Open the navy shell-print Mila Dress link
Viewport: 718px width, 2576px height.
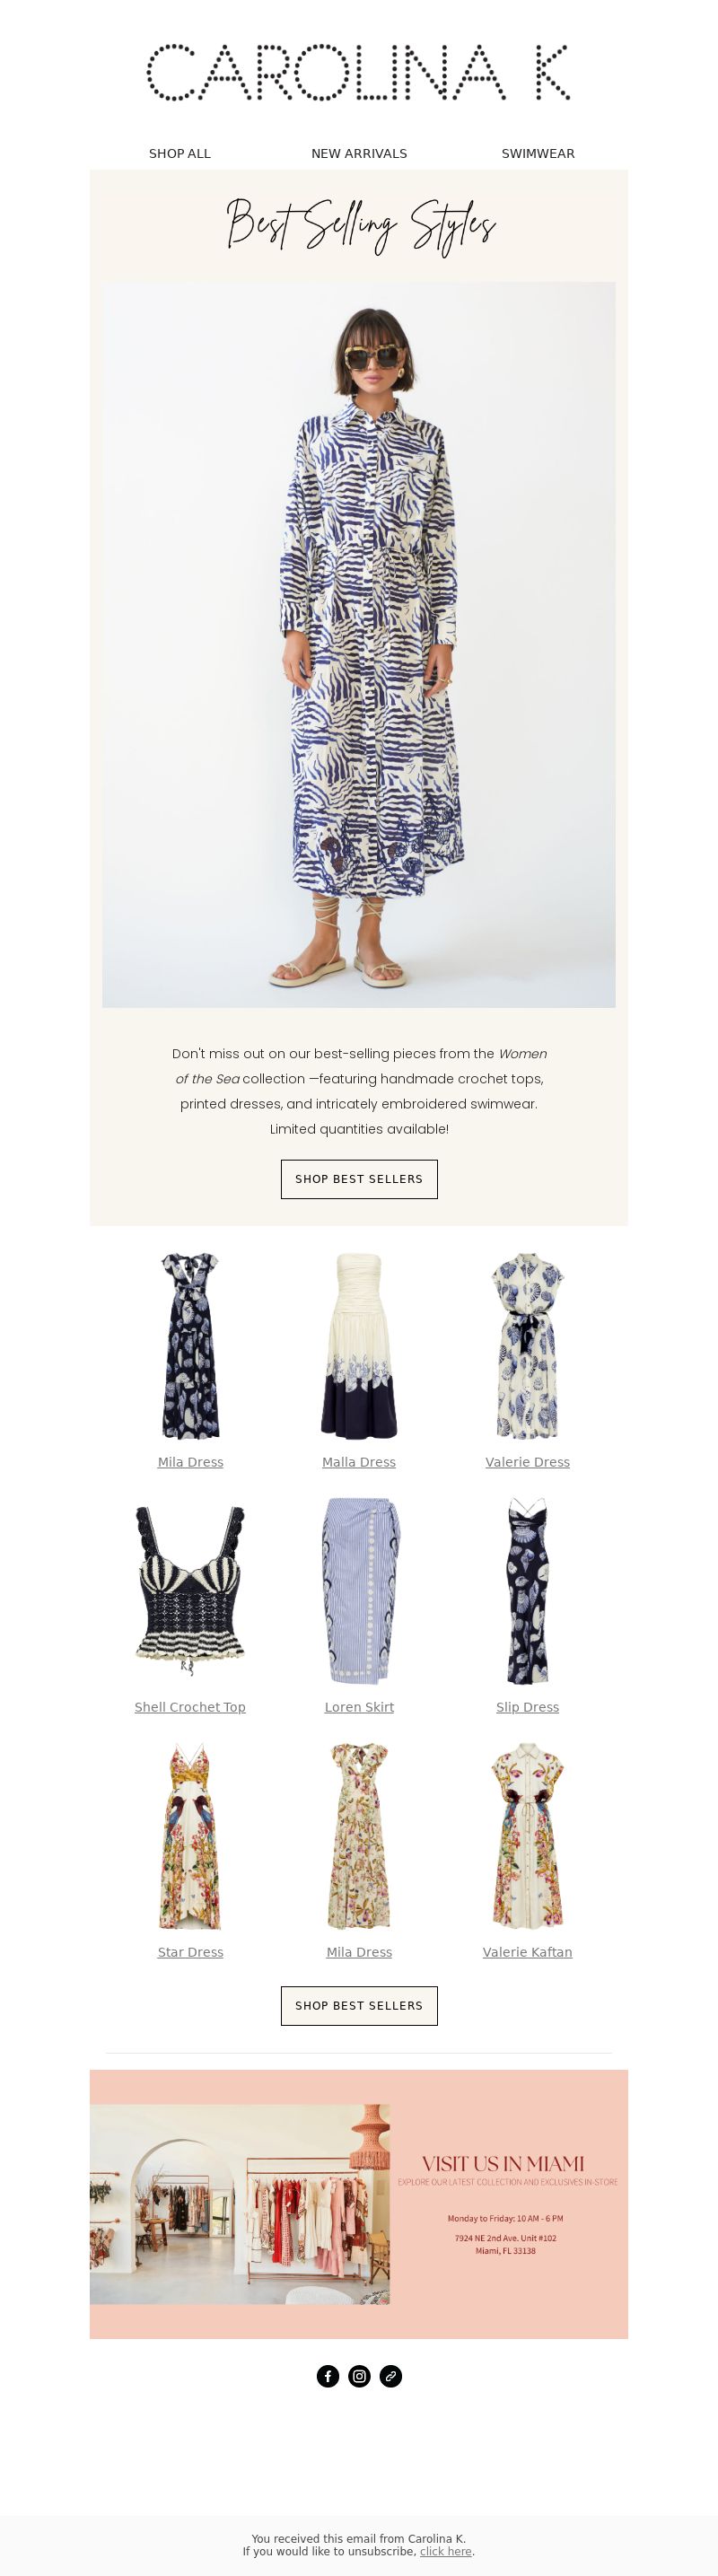click(190, 1462)
